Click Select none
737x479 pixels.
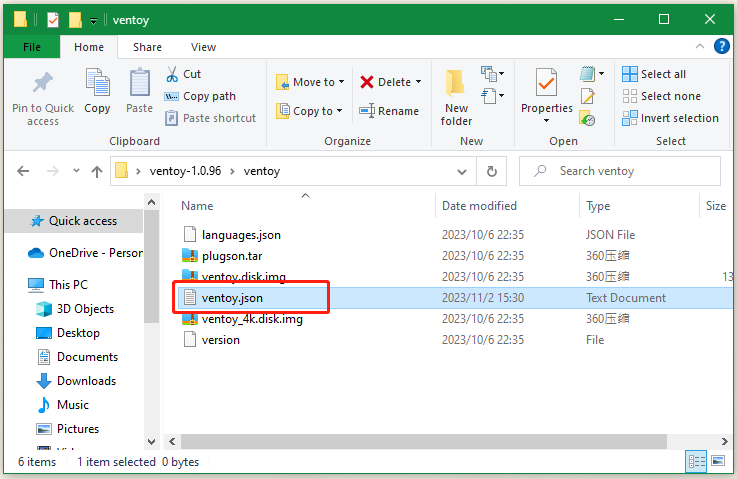point(661,96)
